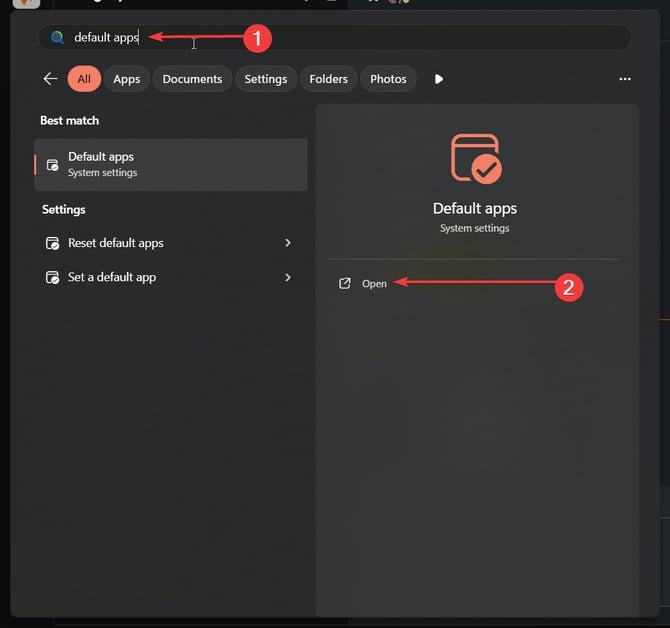Viewport: 670px width, 628px height.
Task: Click the Default apps best match icon
Action: tap(53, 165)
